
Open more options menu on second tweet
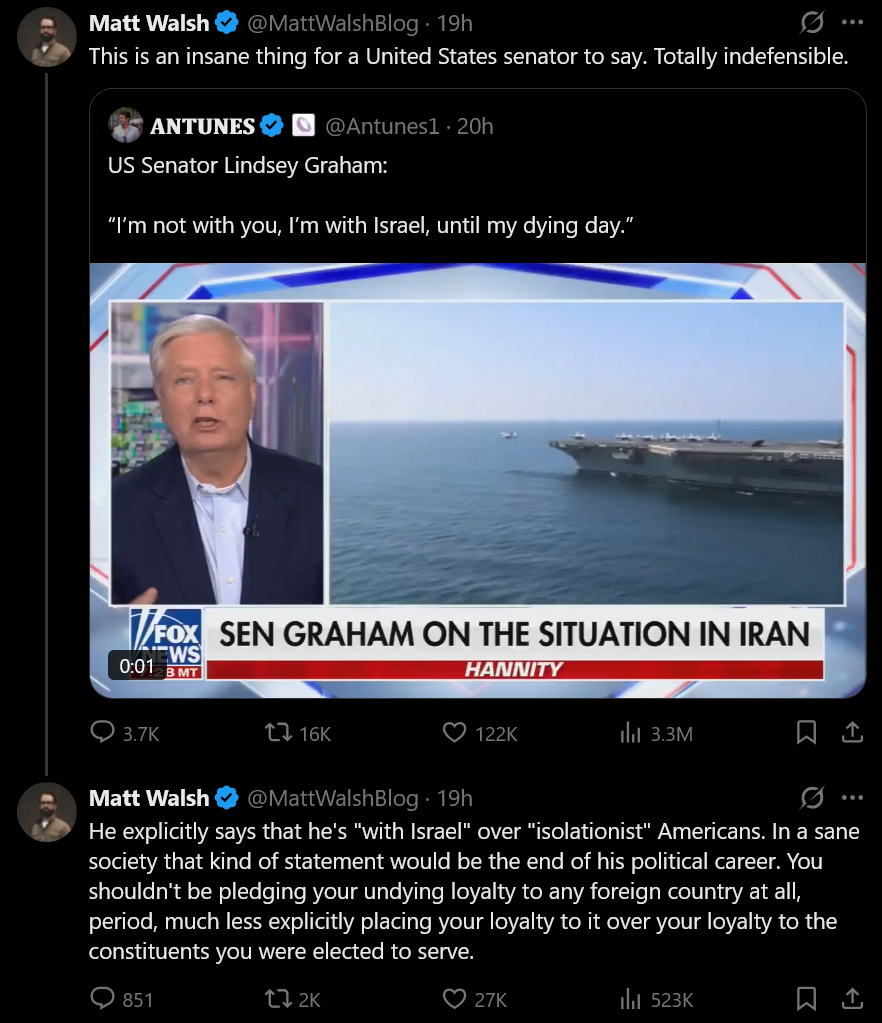(852, 797)
